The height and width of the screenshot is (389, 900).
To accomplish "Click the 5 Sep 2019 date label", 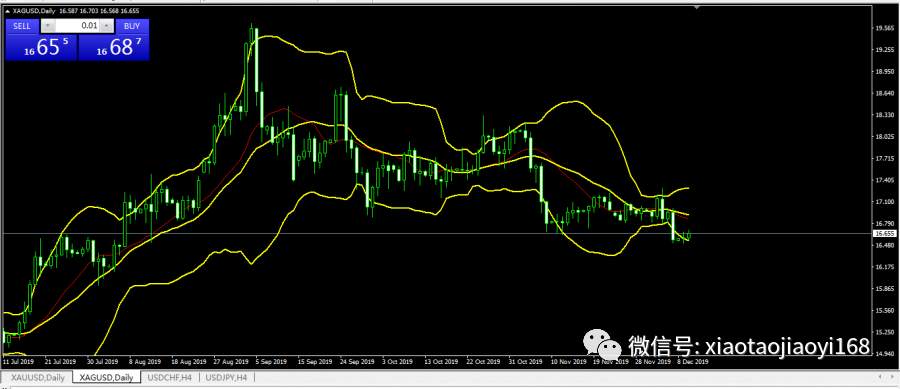I will (272, 362).
